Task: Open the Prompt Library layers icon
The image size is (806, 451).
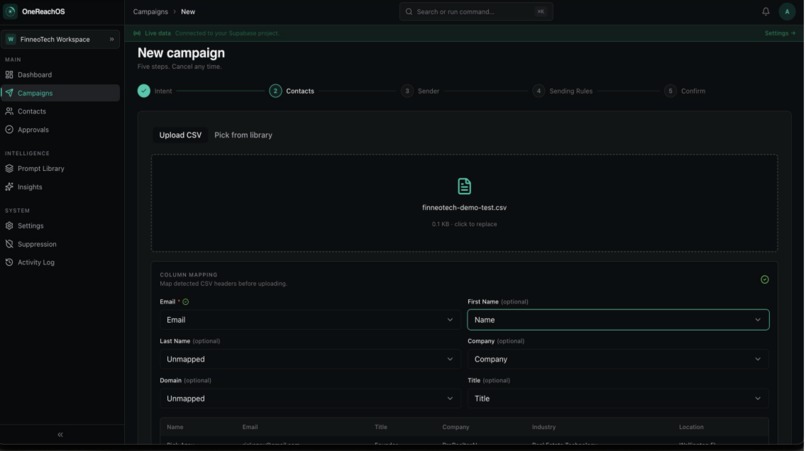Action: click(9, 168)
